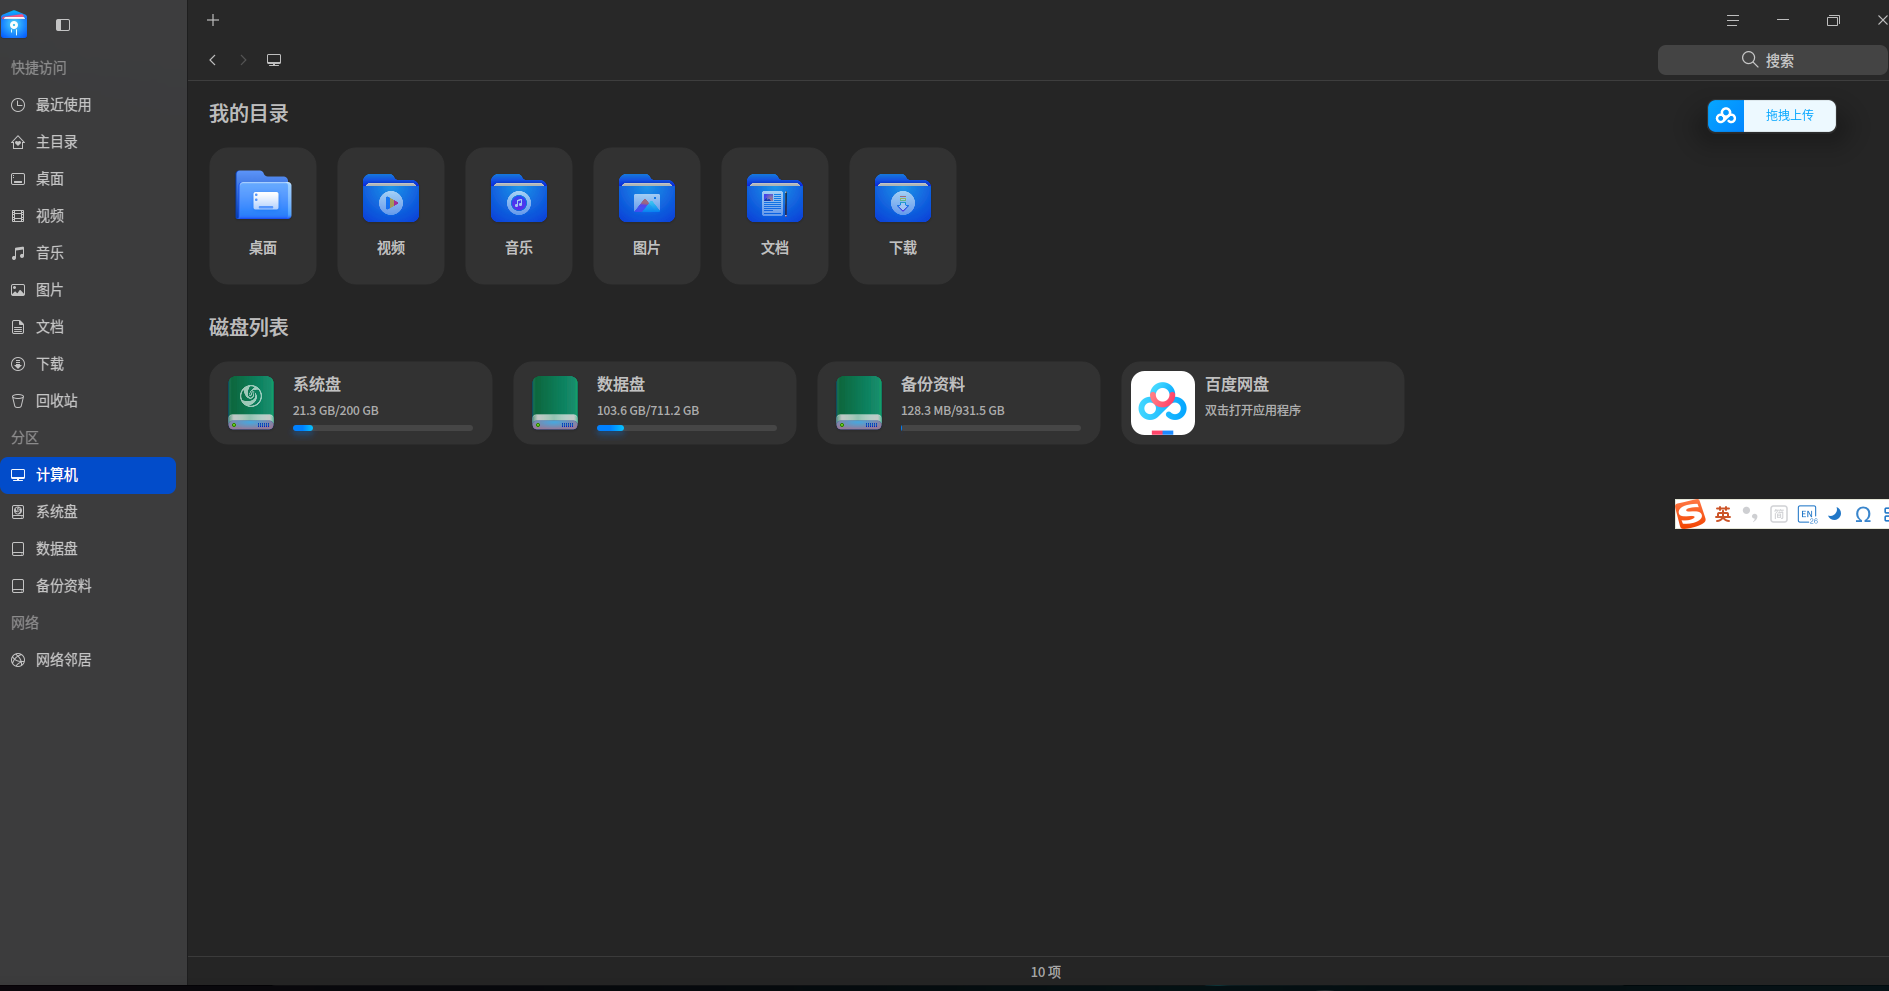The width and height of the screenshot is (1889, 991).
Task: Go forward with the right arrow
Action: (243, 60)
